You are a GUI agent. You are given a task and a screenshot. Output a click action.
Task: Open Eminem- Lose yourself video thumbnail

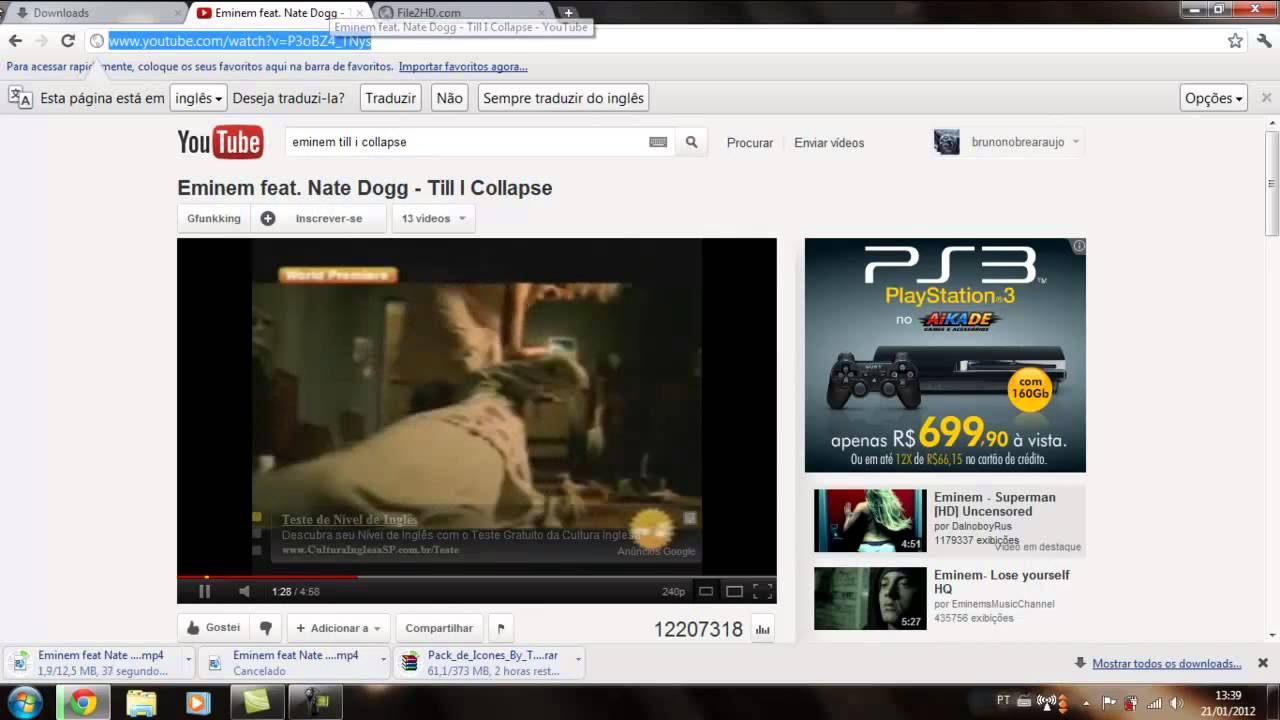870,598
